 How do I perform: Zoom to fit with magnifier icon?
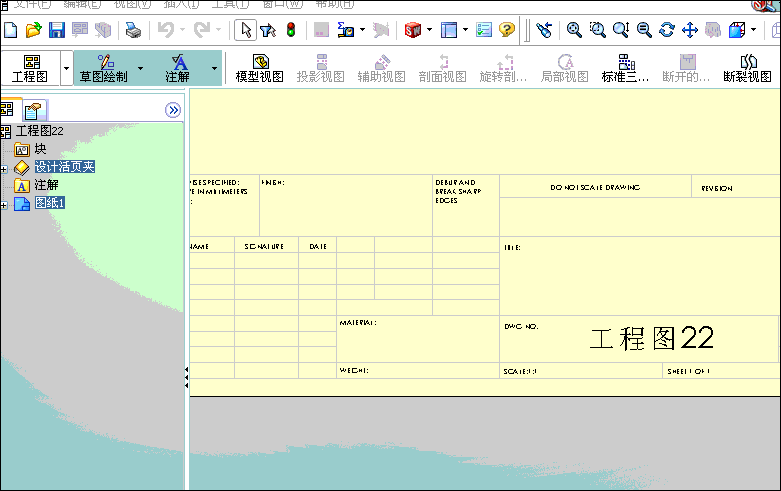point(574,30)
